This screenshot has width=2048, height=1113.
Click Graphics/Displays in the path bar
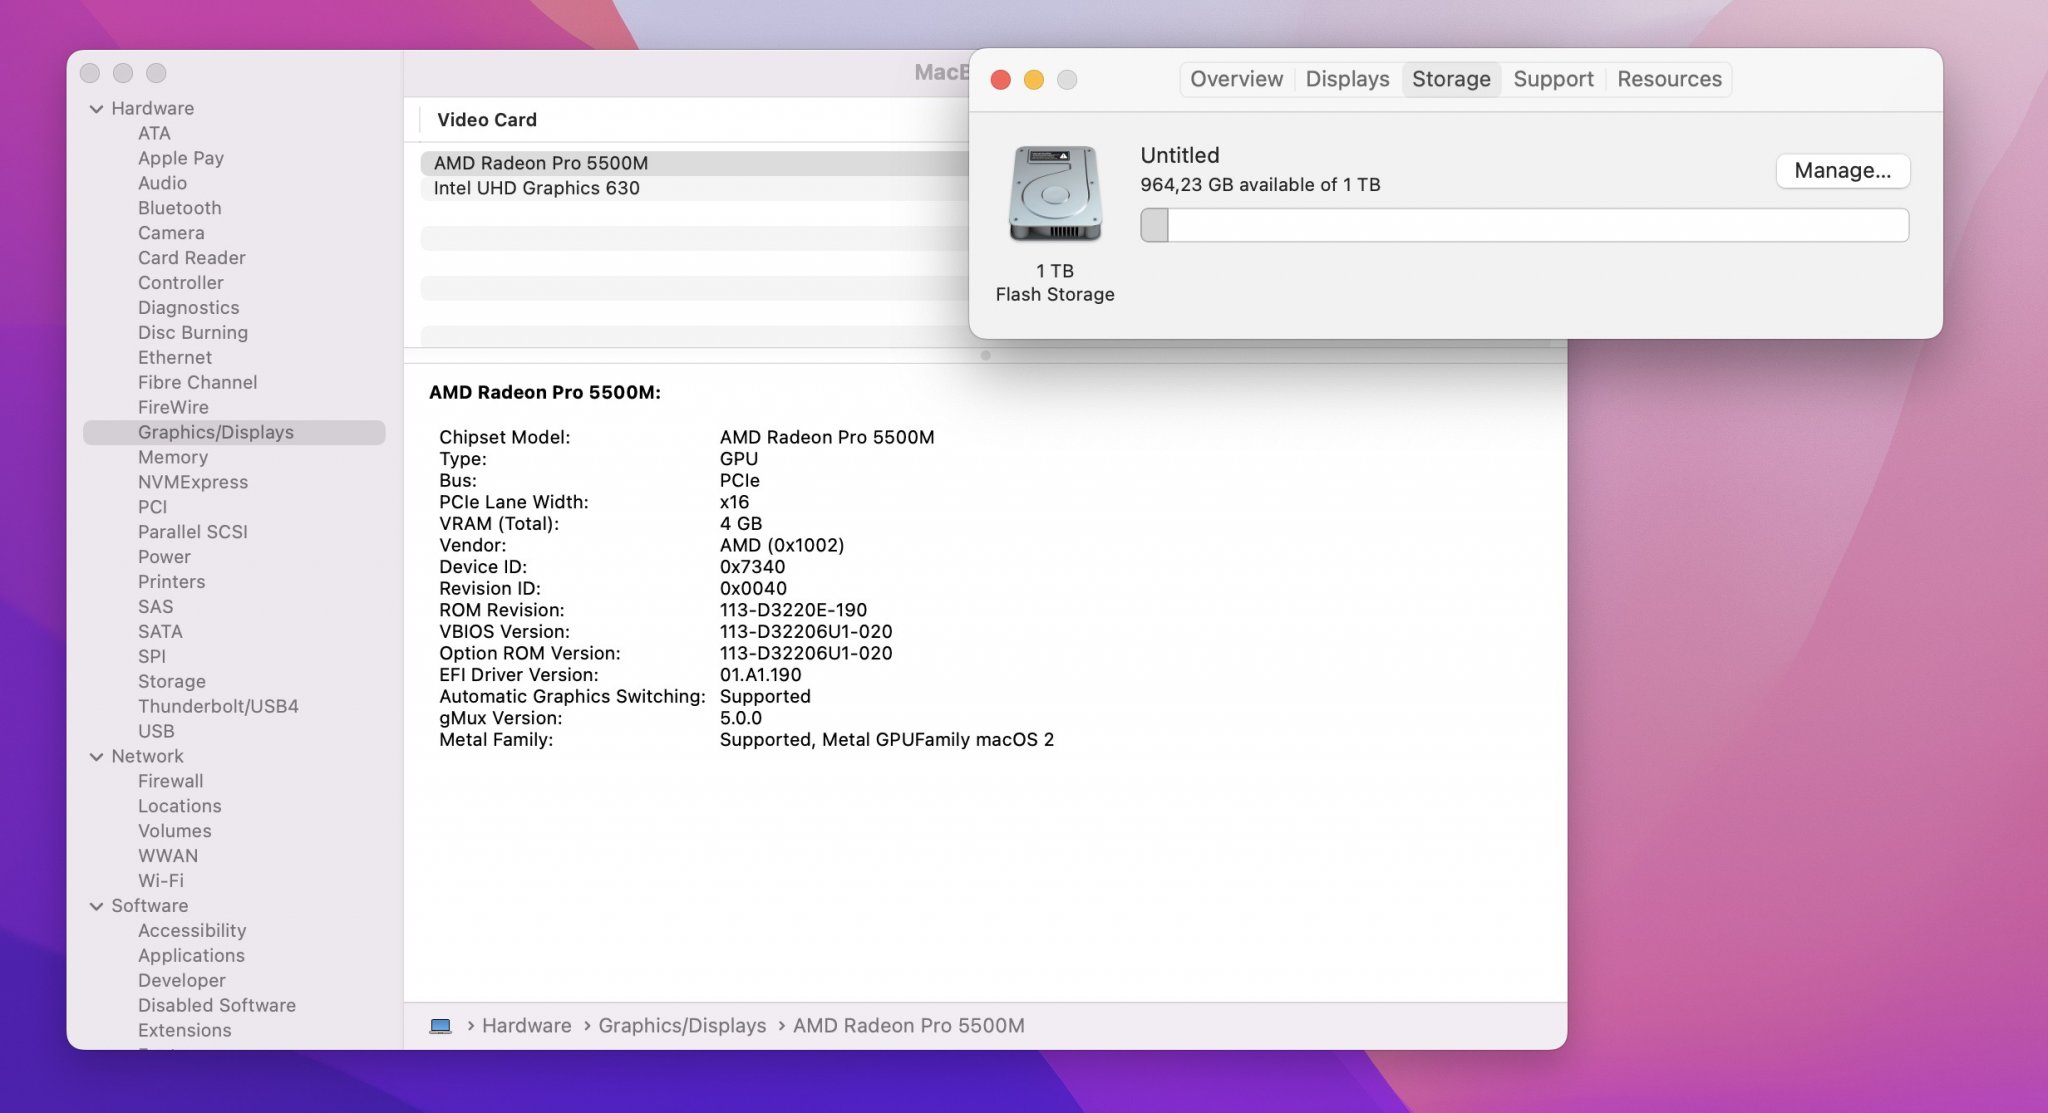click(x=682, y=1026)
